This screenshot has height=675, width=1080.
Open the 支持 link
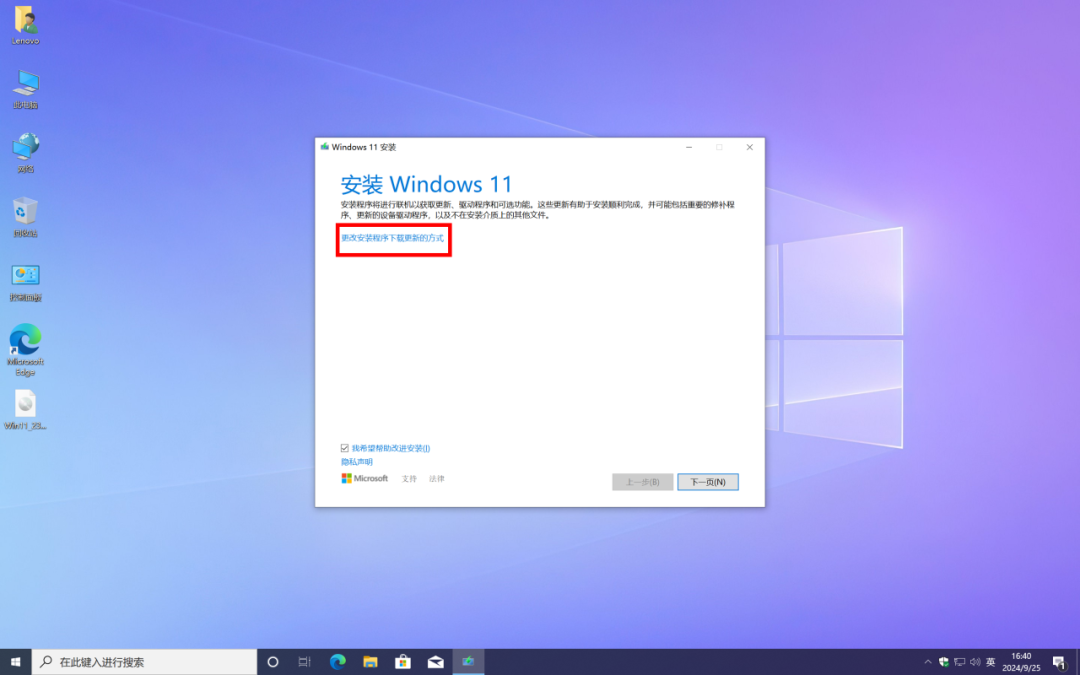pos(409,479)
